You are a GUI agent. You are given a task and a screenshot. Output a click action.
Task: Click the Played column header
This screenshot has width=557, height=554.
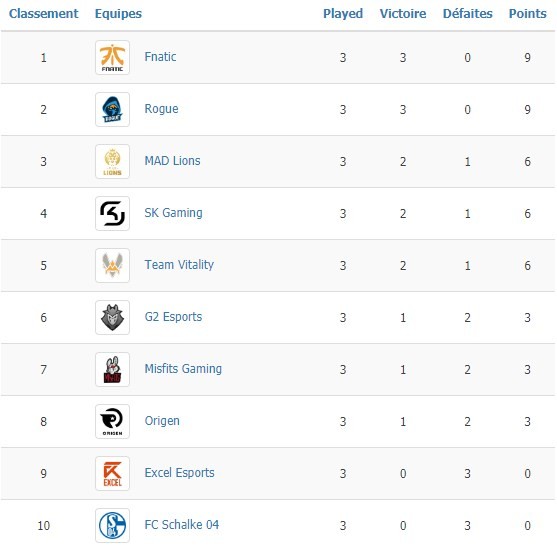(343, 13)
